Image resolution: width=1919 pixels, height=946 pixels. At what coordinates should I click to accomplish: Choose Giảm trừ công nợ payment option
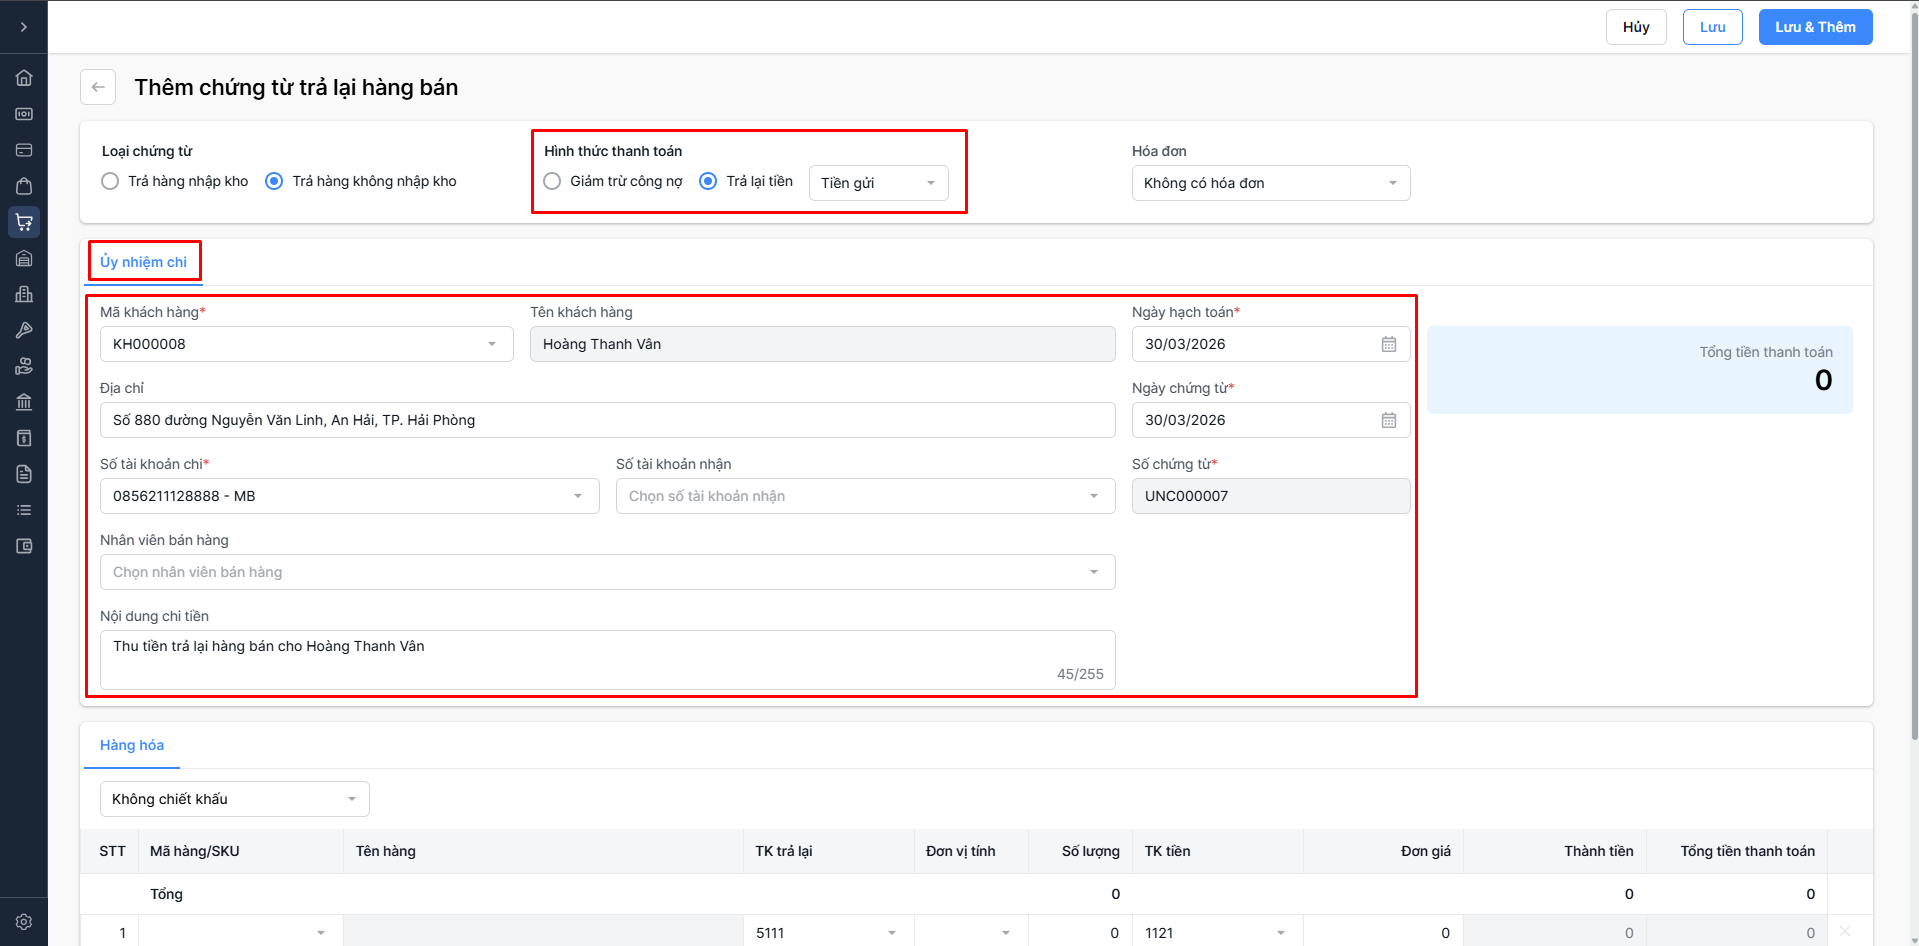[552, 181]
